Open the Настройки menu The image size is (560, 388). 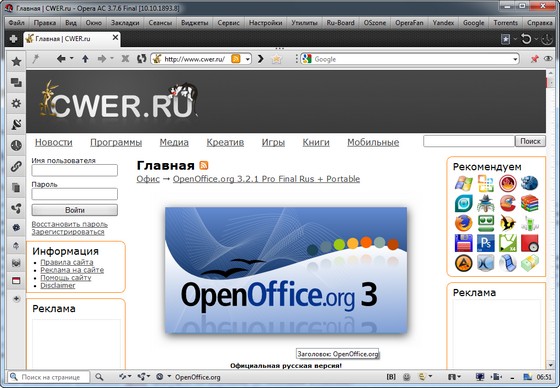coord(265,23)
